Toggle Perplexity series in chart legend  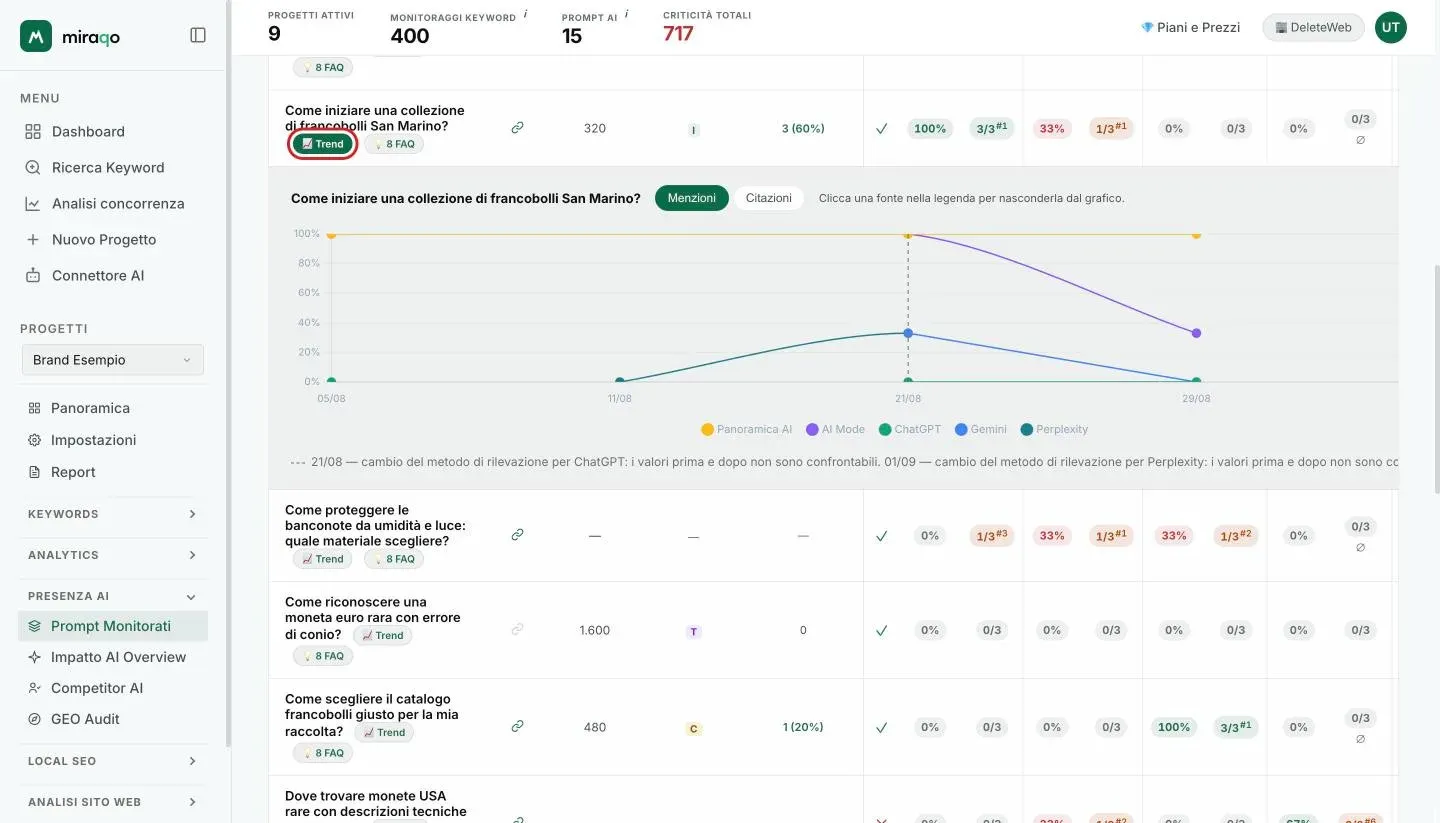[1054, 429]
